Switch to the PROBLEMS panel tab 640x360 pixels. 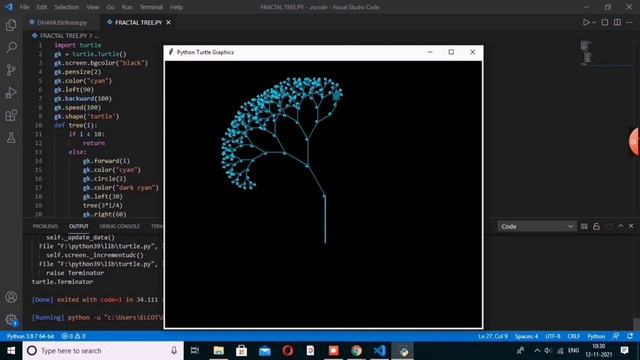[45, 226]
